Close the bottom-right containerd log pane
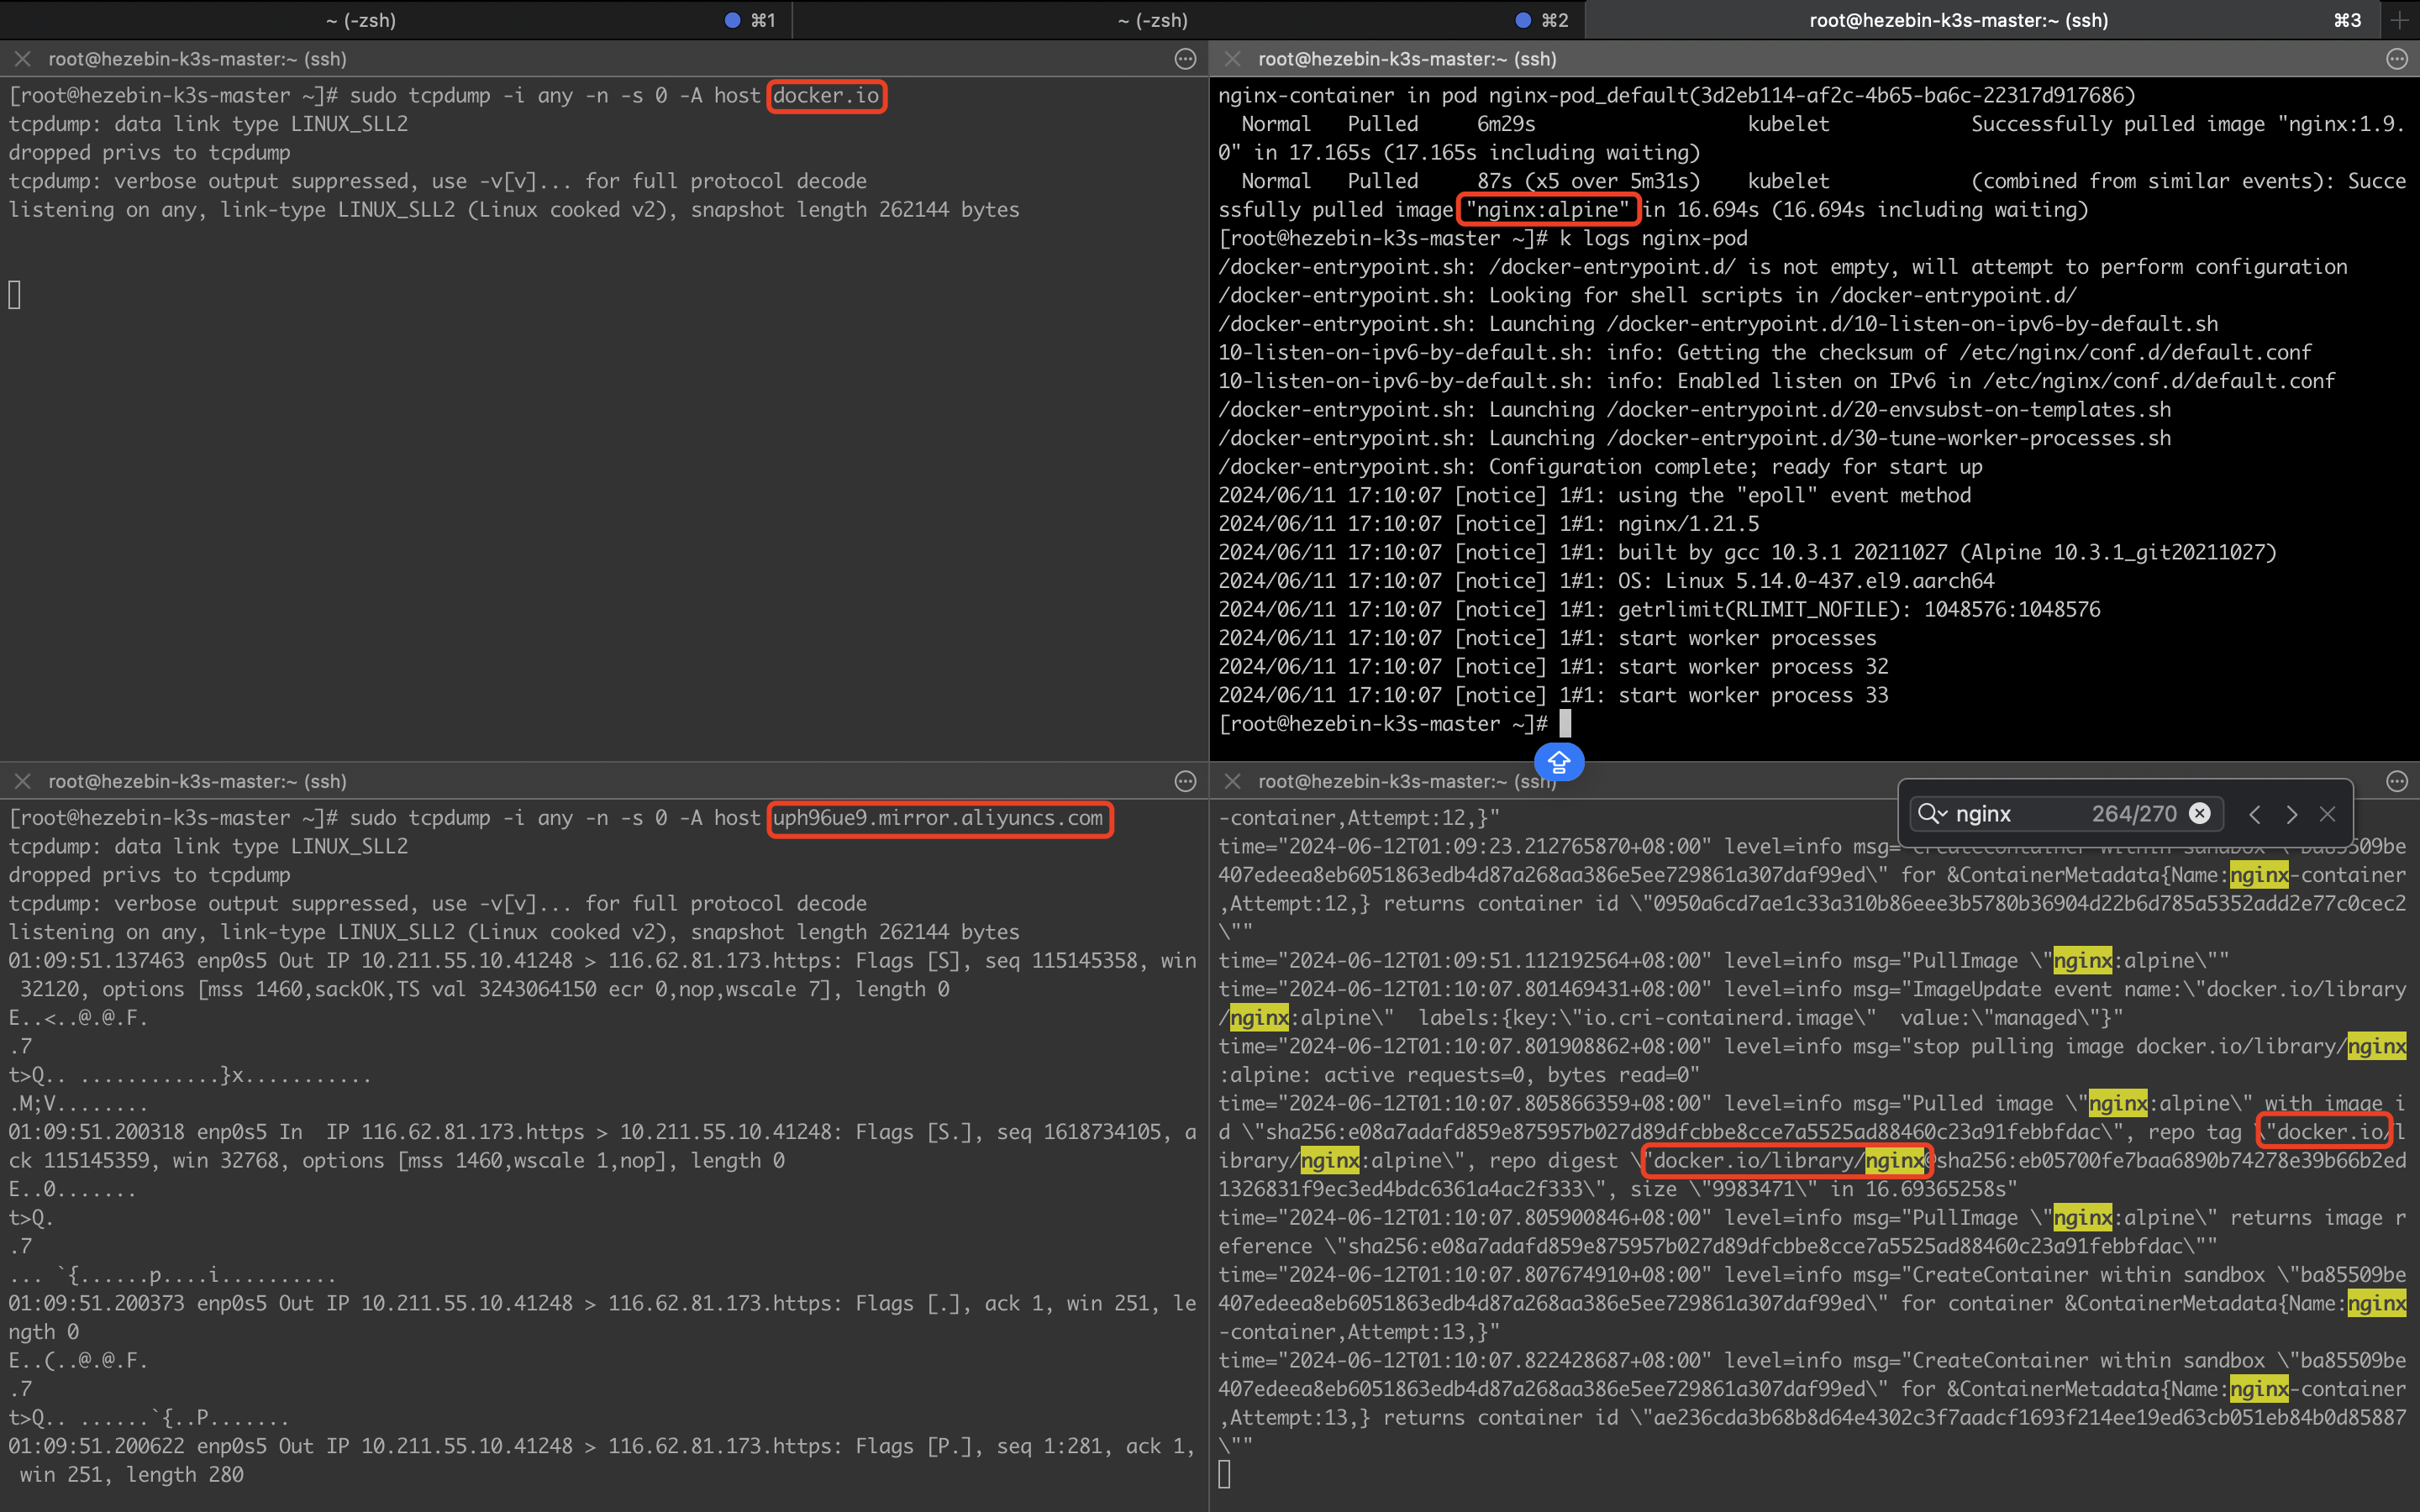The image size is (2420, 1512). pyautogui.click(x=1232, y=781)
